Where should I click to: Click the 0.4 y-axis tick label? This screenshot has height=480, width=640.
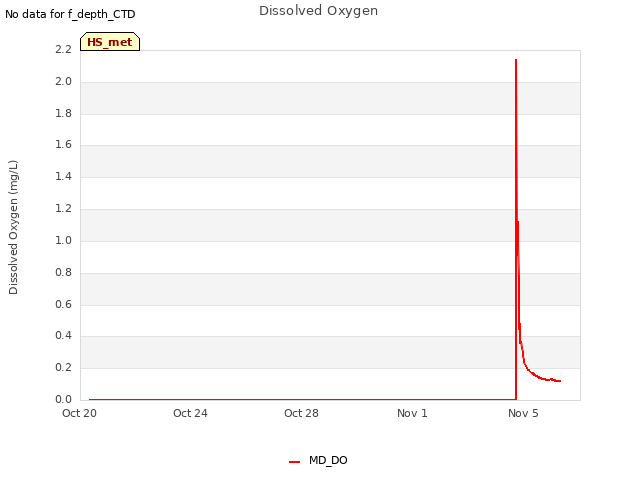pyautogui.click(x=63, y=336)
